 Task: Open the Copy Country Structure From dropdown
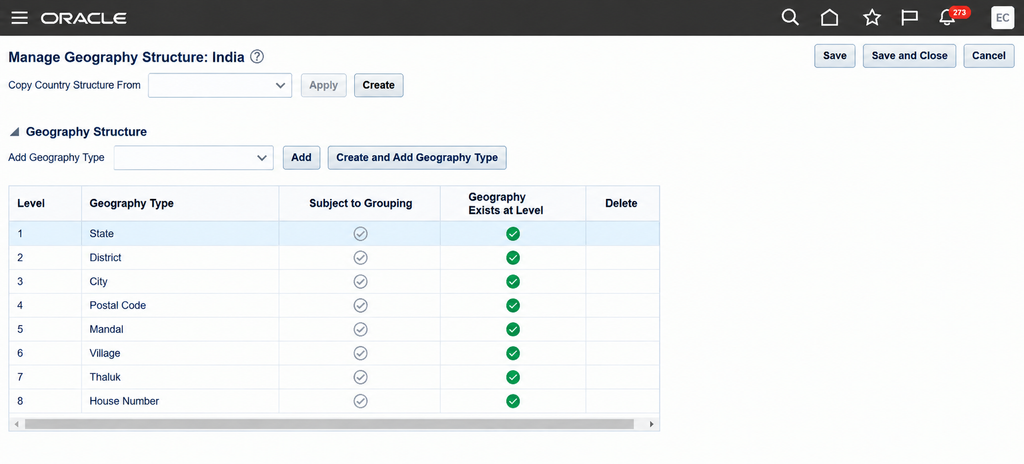tap(220, 85)
